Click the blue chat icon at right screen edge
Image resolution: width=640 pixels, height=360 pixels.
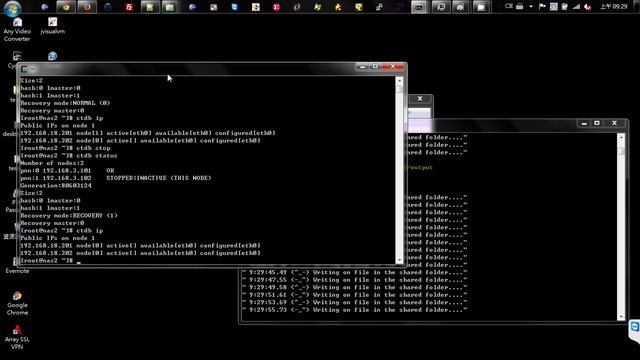point(635,327)
